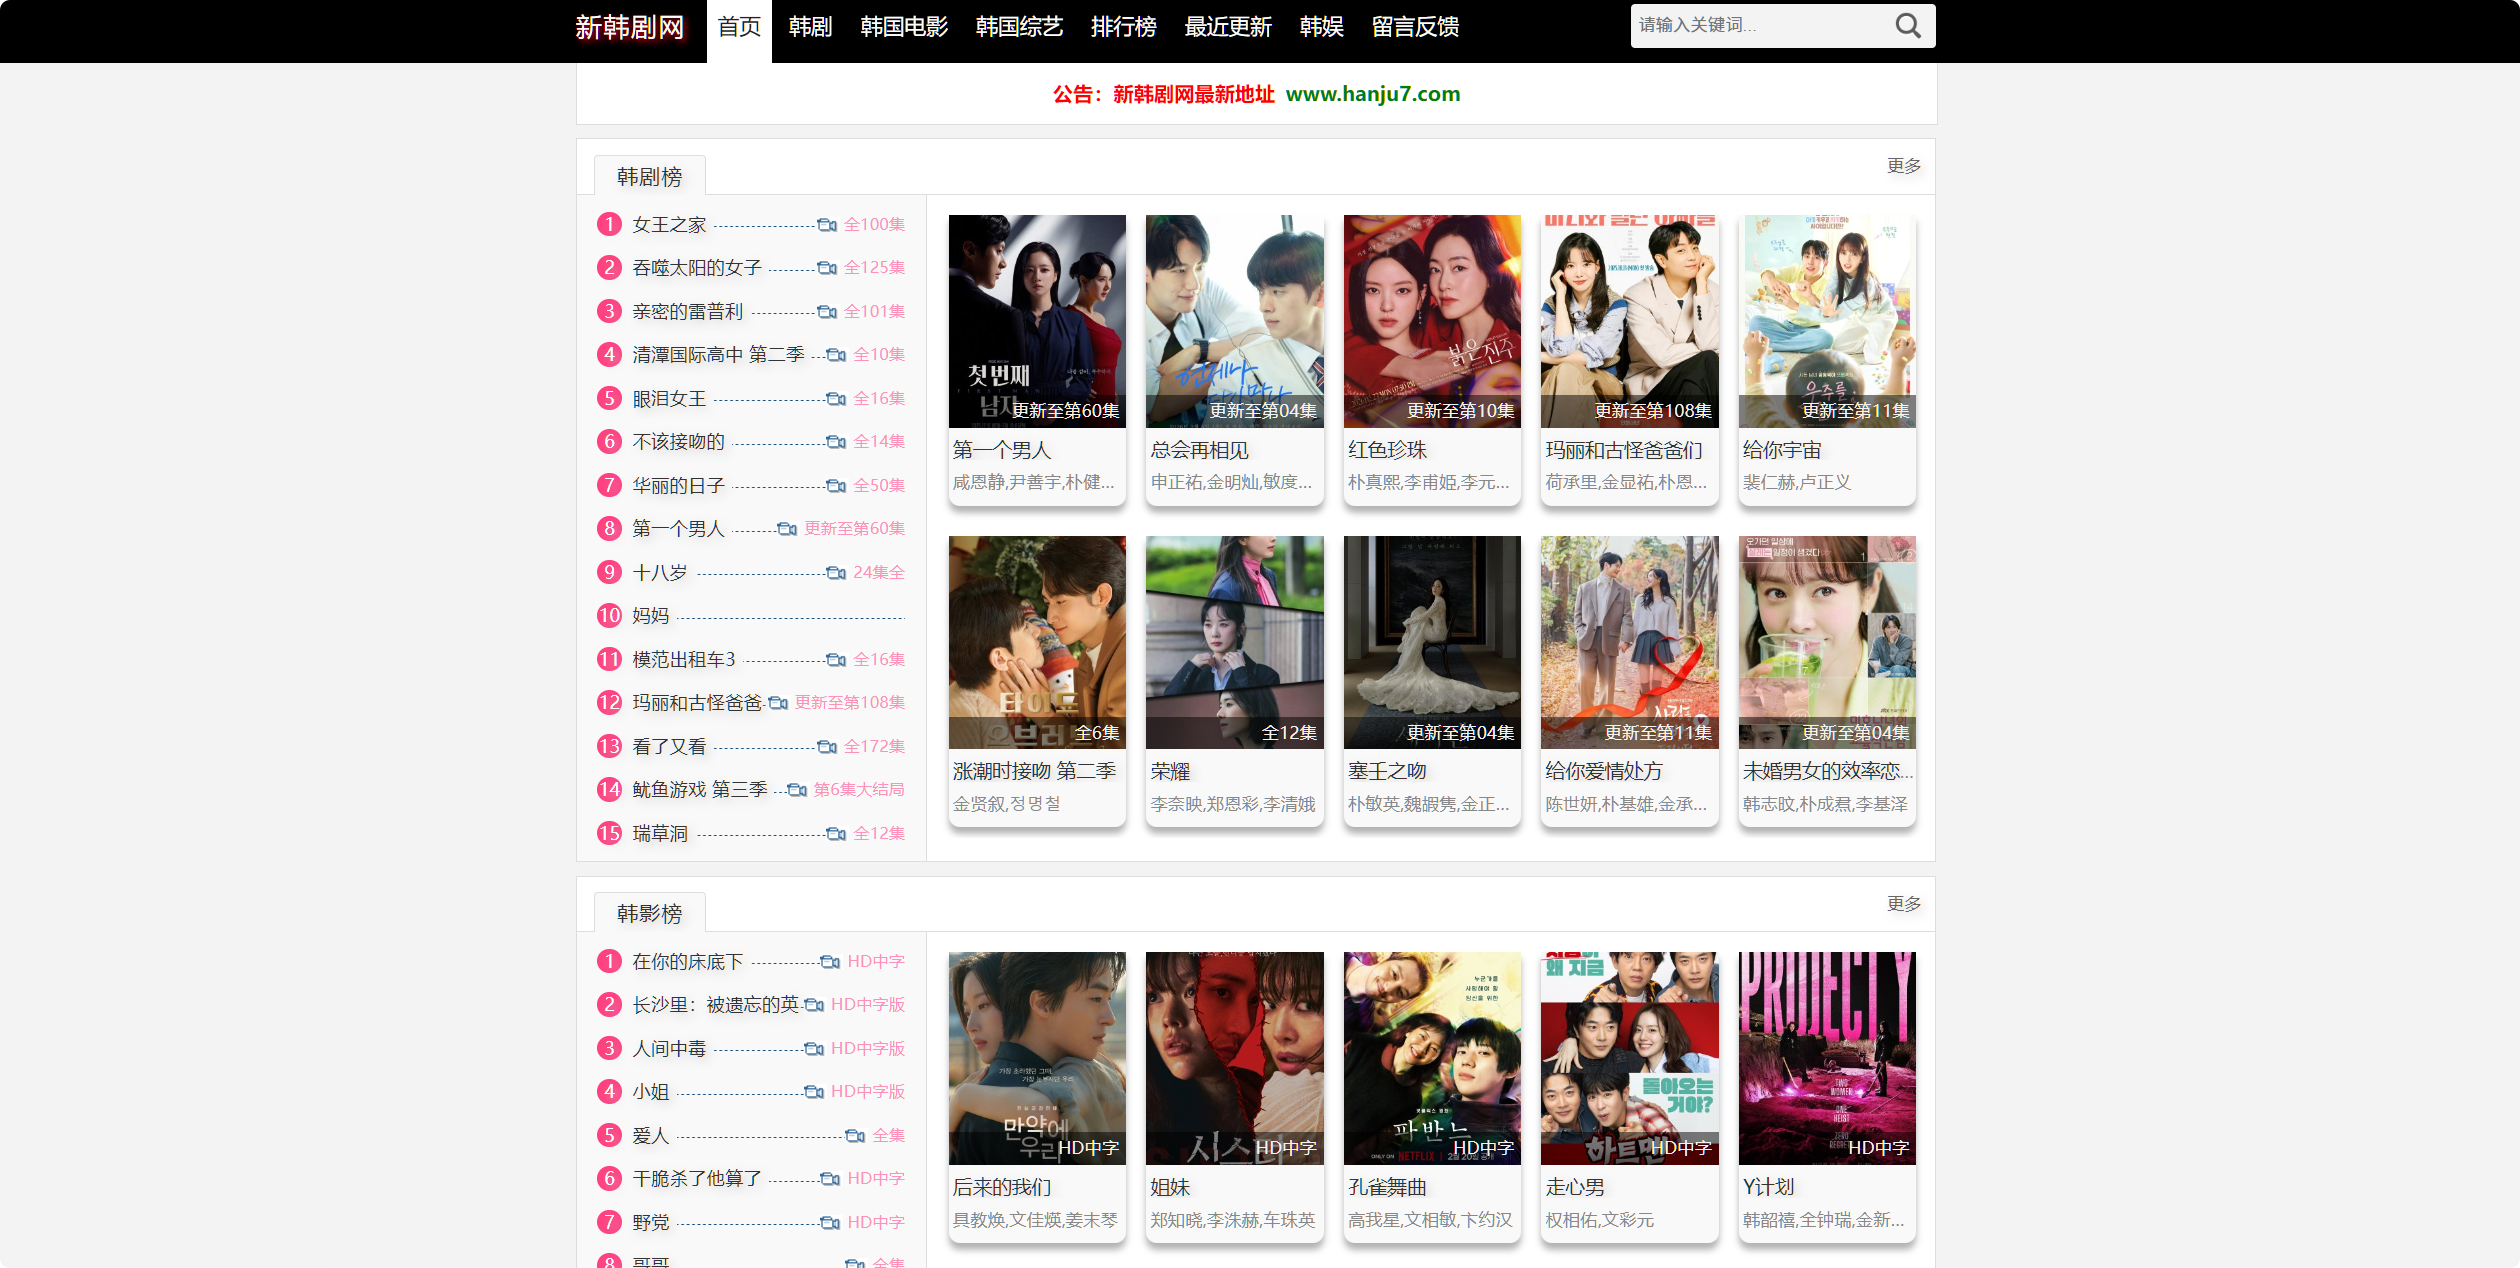Click camera icon next to 瑞草洞
The image size is (2520, 1268).
click(836, 834)
